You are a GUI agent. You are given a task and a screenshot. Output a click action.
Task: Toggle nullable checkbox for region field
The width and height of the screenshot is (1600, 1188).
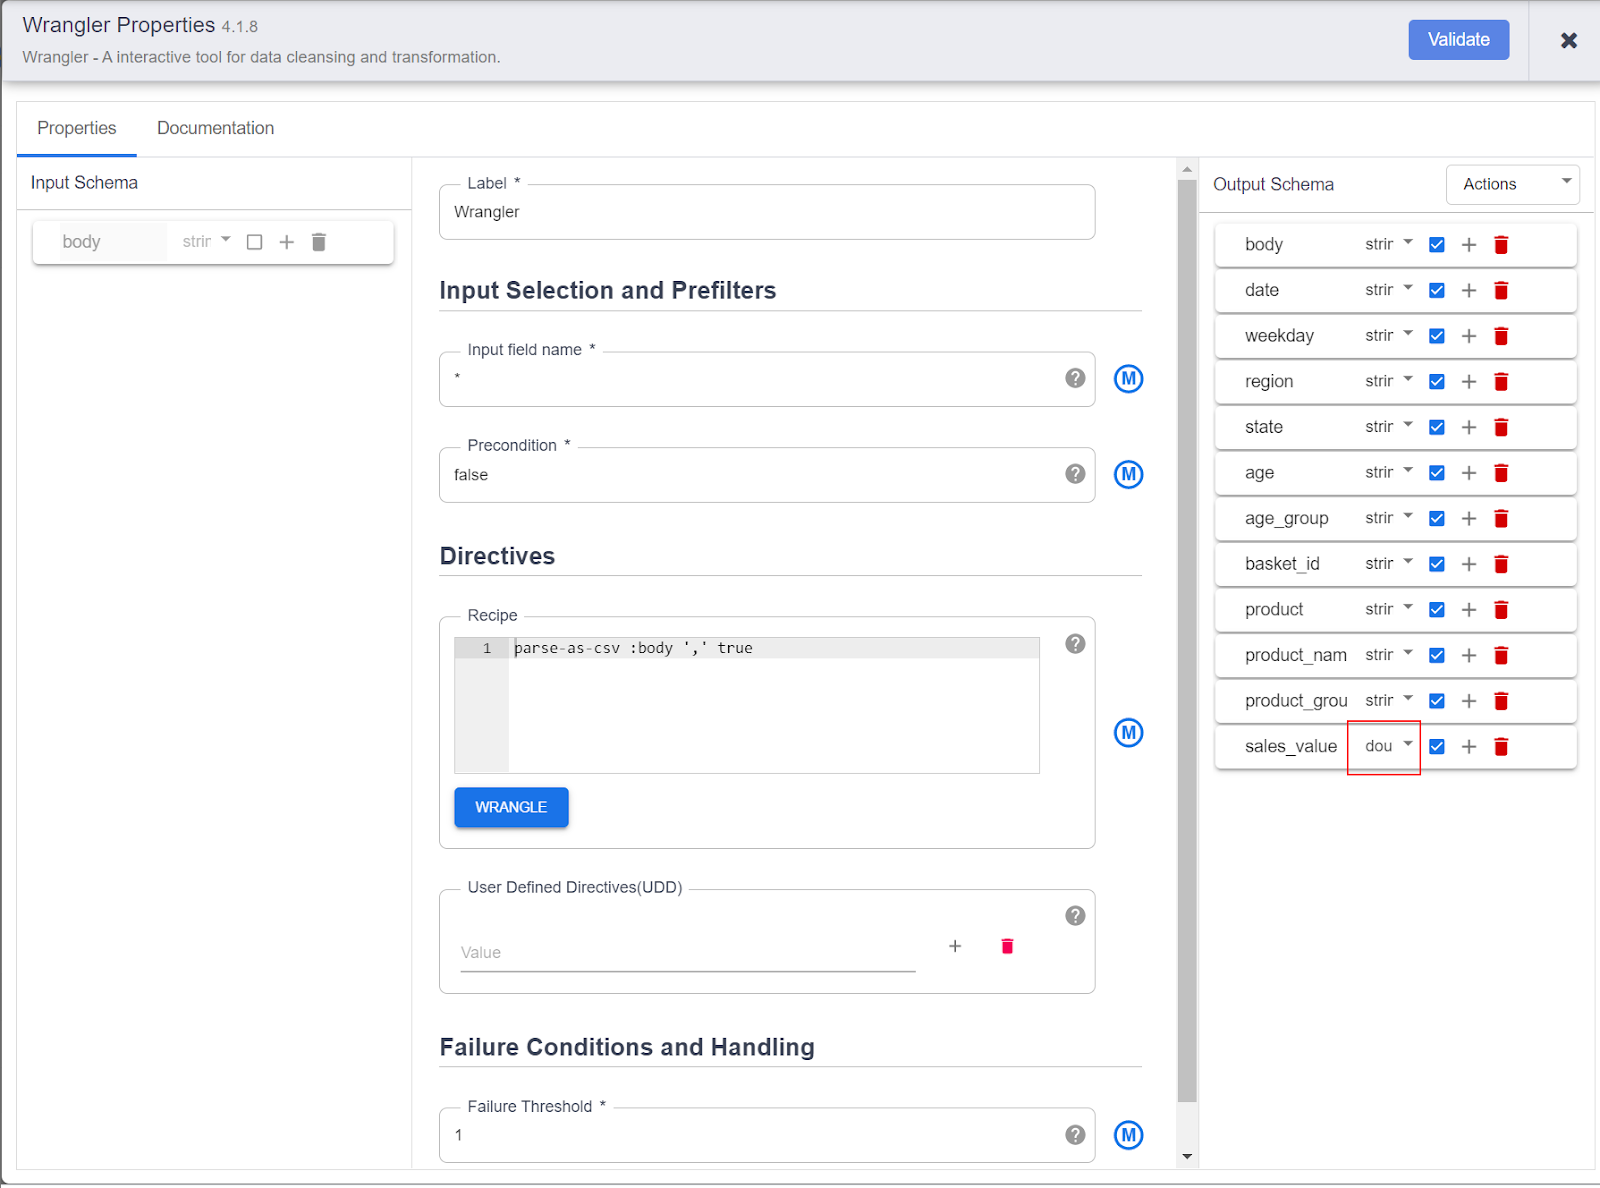(x=1437, y=382)
